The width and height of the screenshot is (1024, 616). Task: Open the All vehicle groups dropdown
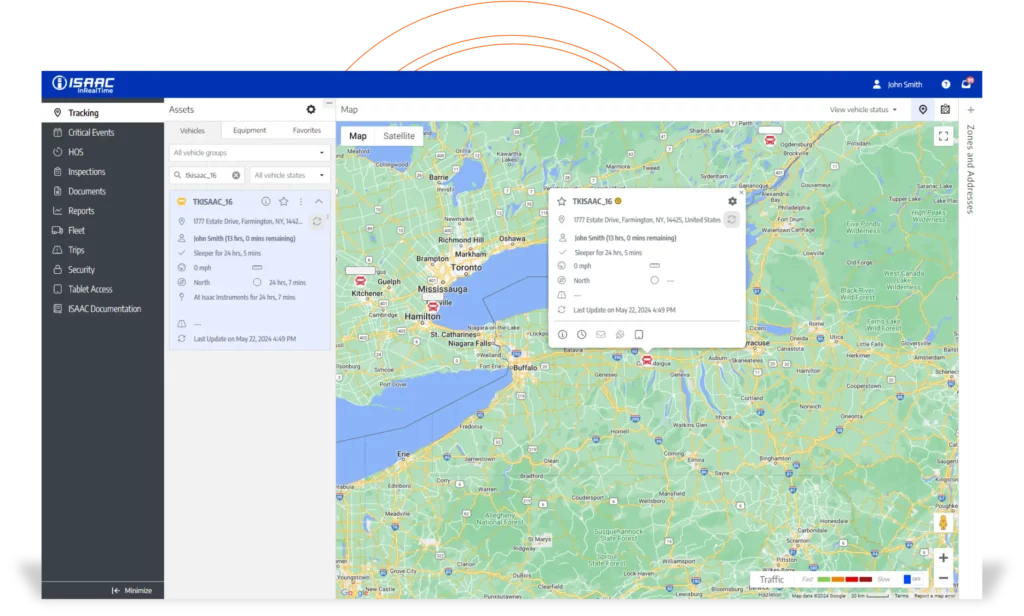click(x=249, y=153)
